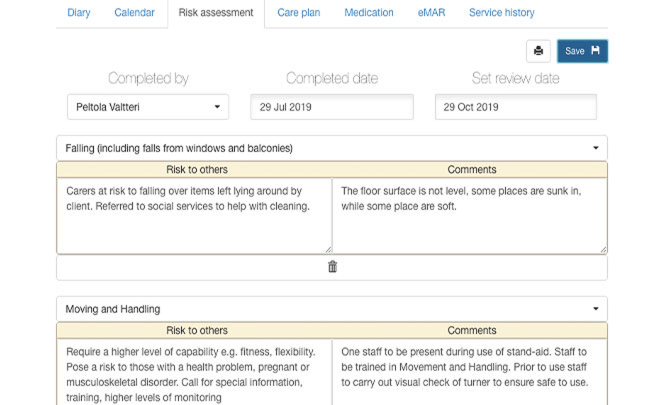The height and width of the screenshot is (405, 650).
Task: Open the Calendar tab
Action: 134,12
